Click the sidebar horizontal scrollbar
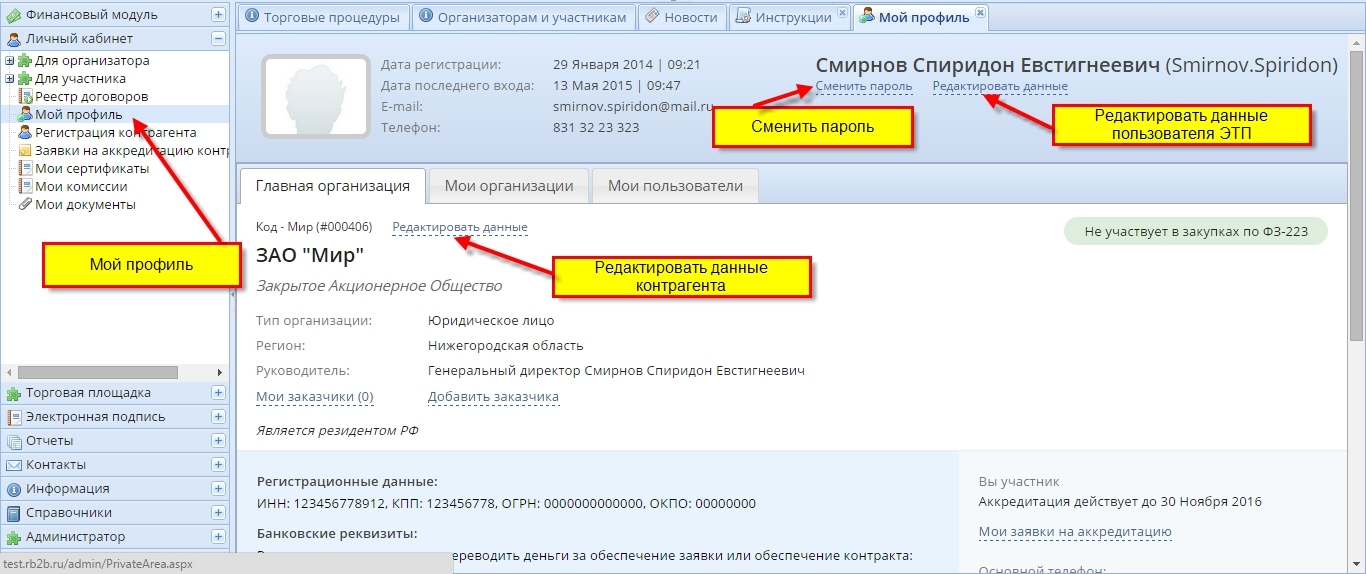1366x574 pixels. (98, 372)
